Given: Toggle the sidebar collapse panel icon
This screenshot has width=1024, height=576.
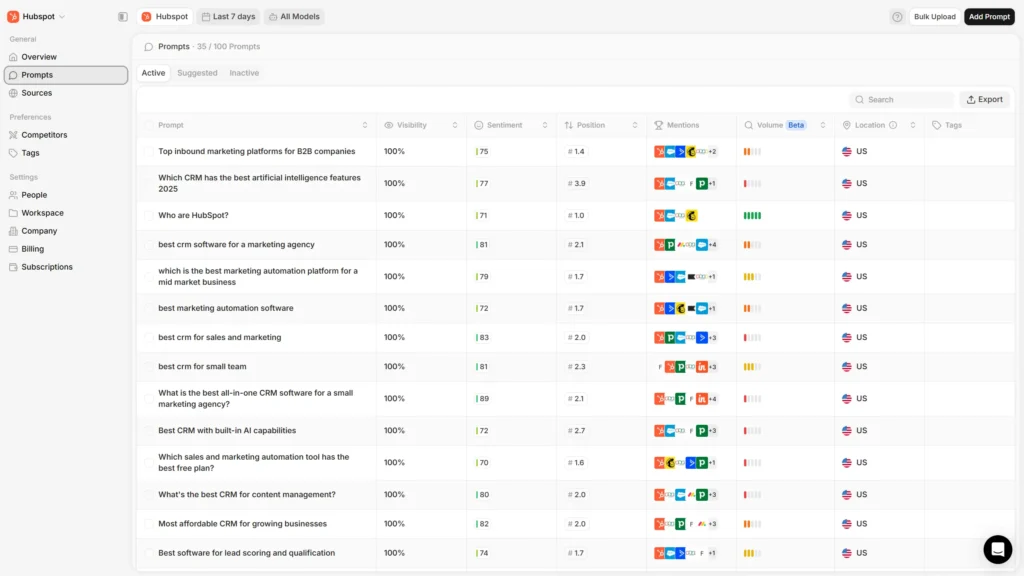Looking at the screenshot, I should (x=123, y=16).
